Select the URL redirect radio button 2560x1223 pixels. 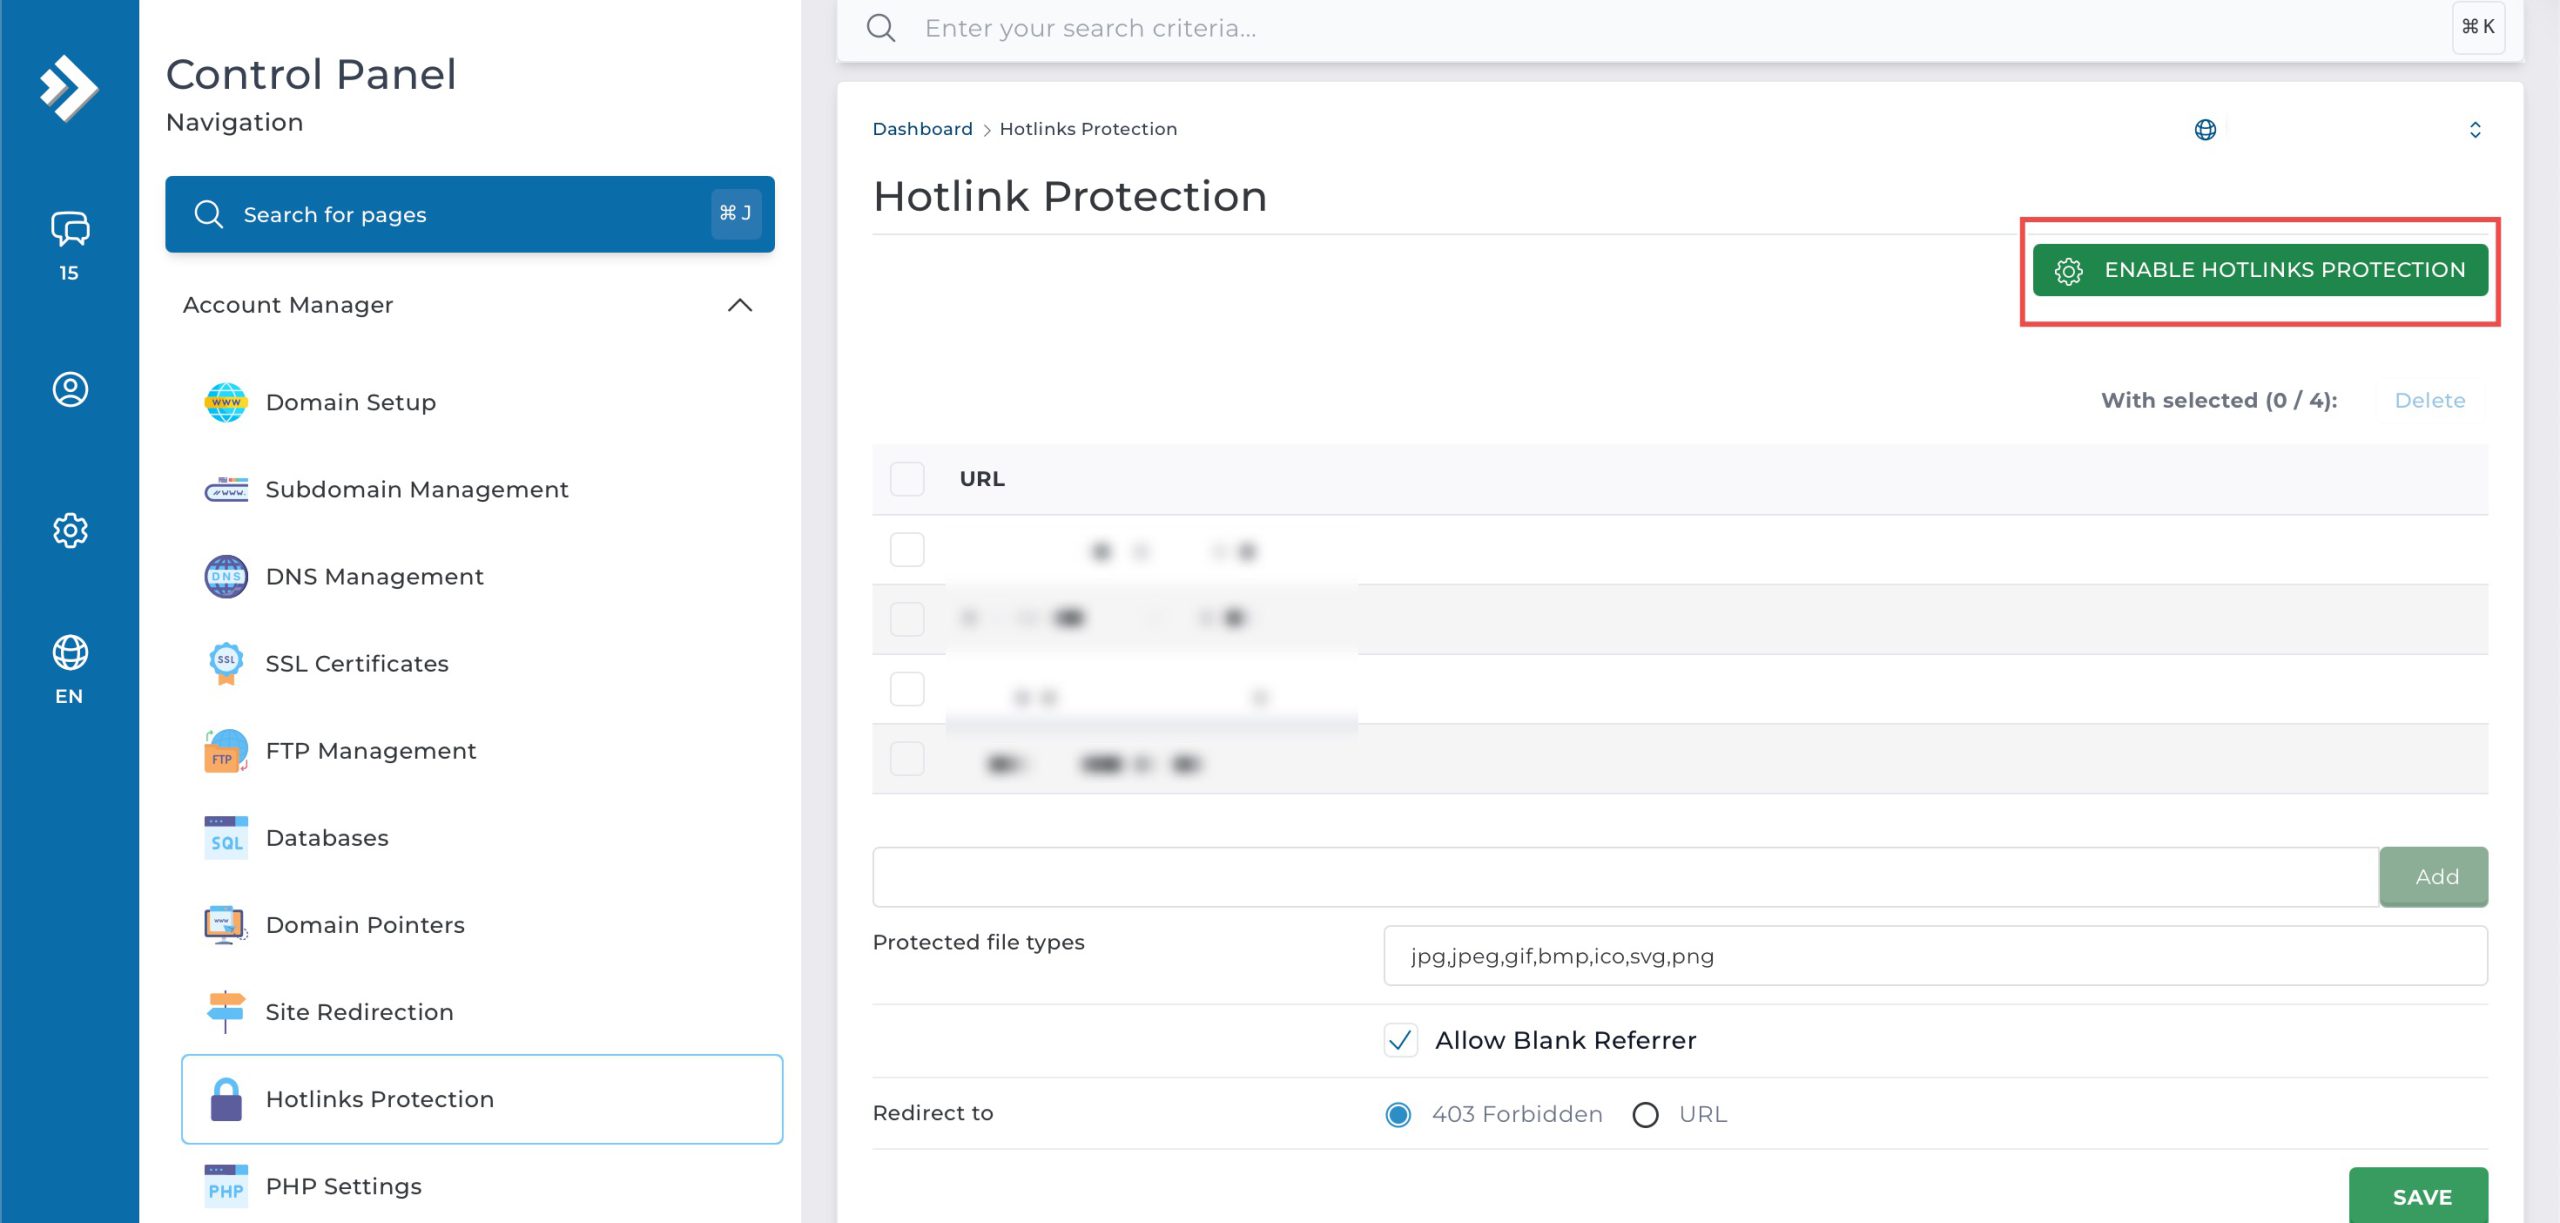click(x=1645, y=1114)
